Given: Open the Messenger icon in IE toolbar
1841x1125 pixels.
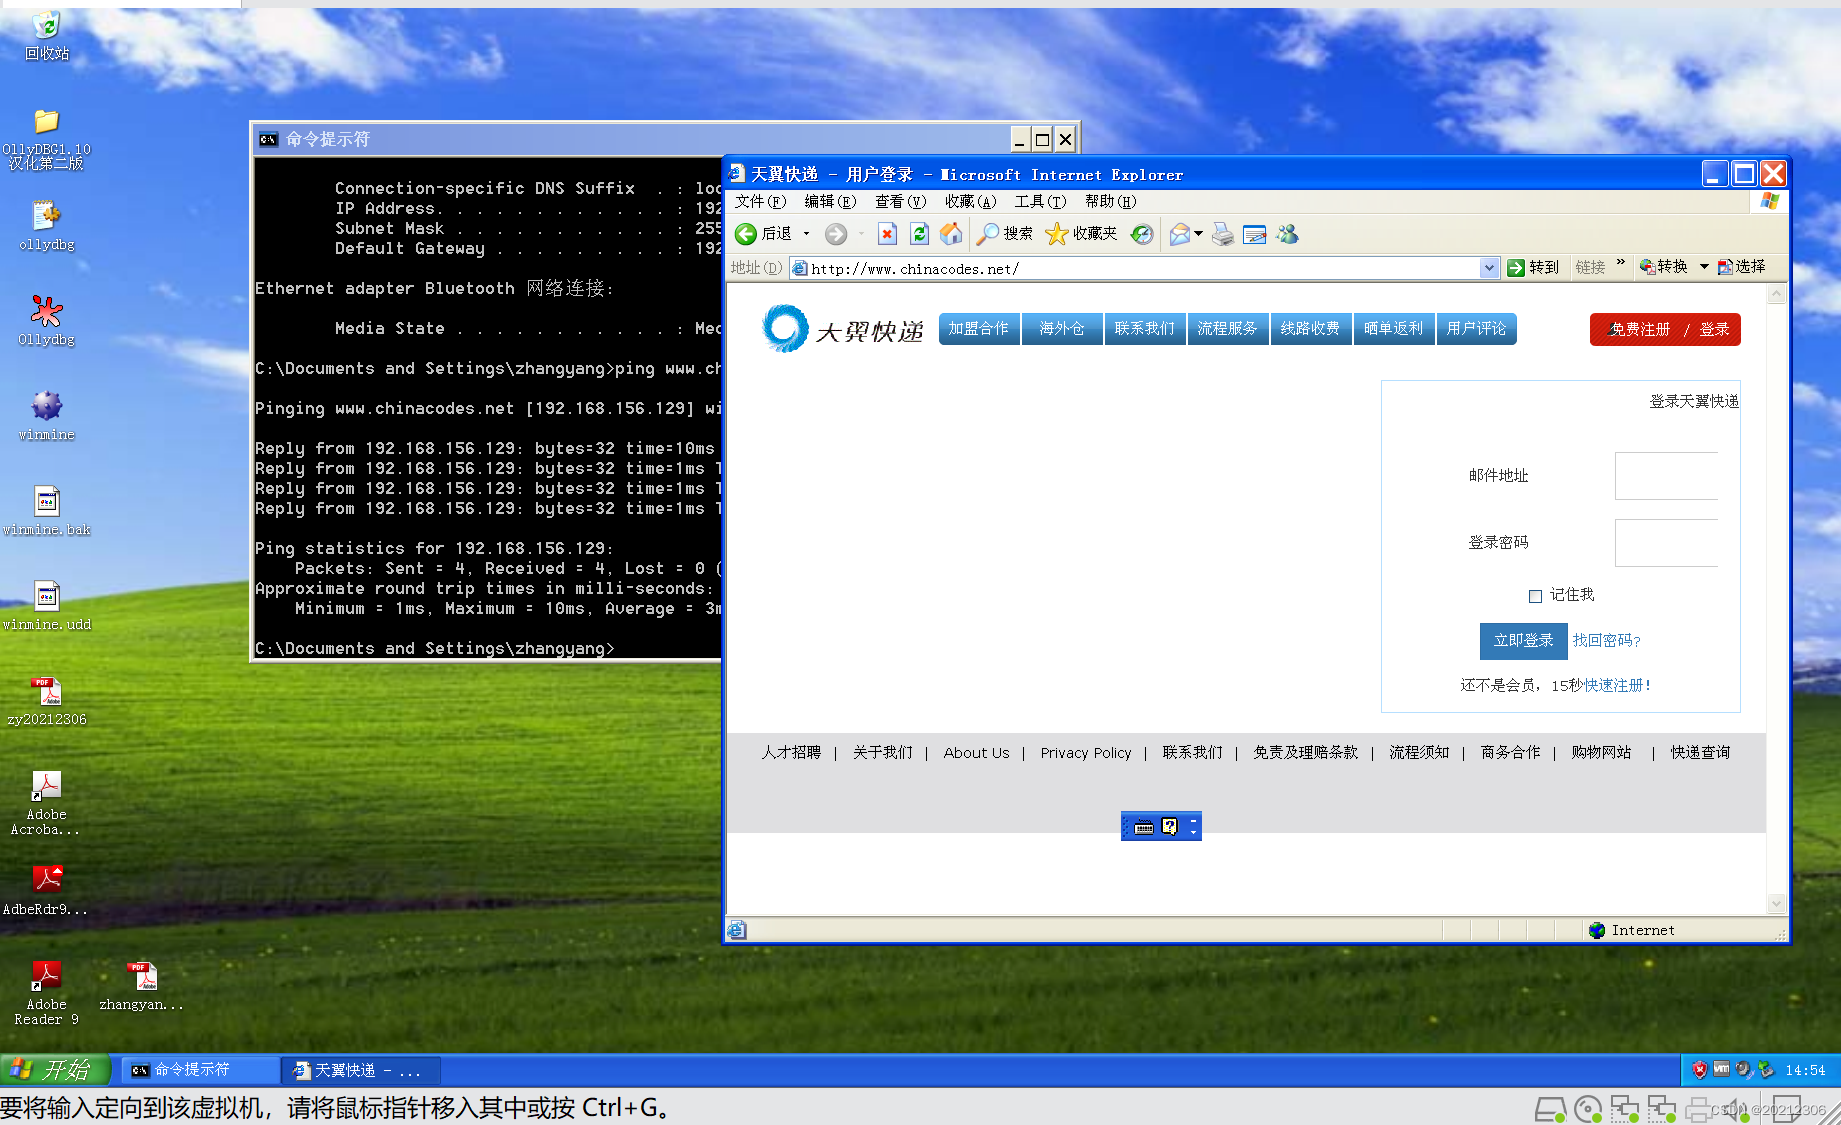Looking at the screenshot, I should [1287, 234].
